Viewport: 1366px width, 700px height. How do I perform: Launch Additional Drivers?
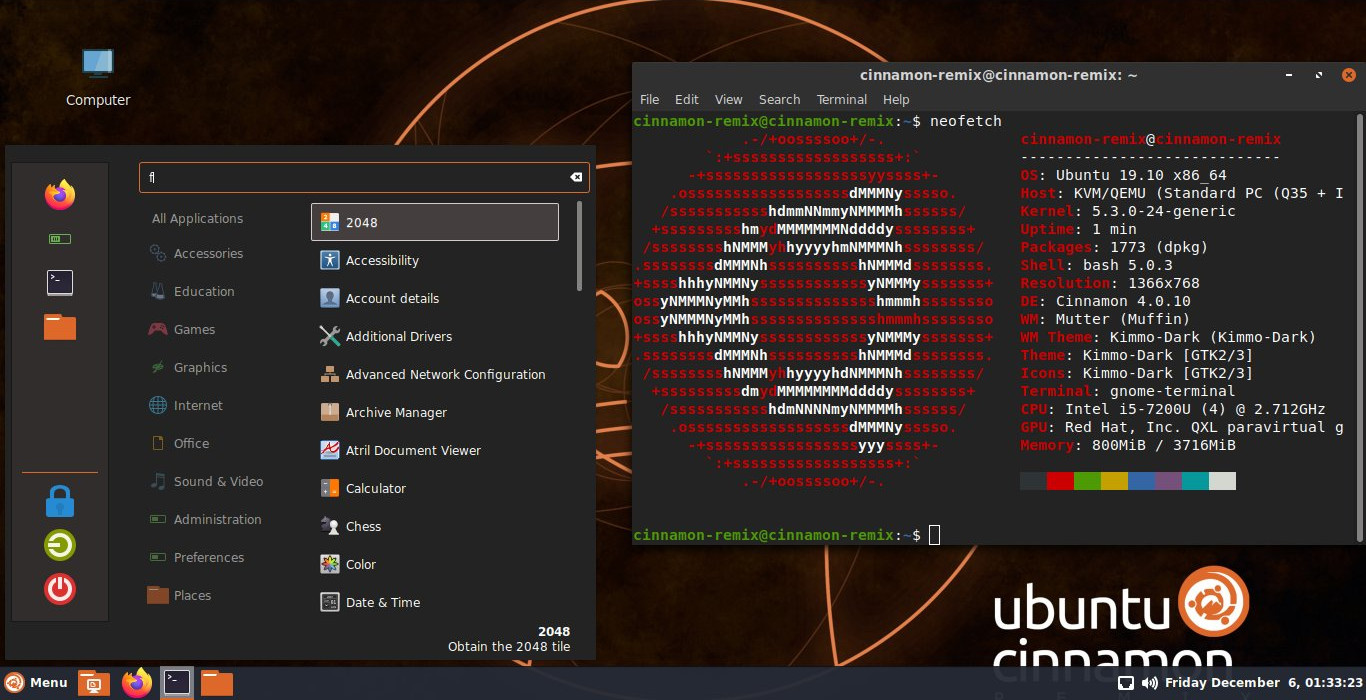click(x=435, y=336)
